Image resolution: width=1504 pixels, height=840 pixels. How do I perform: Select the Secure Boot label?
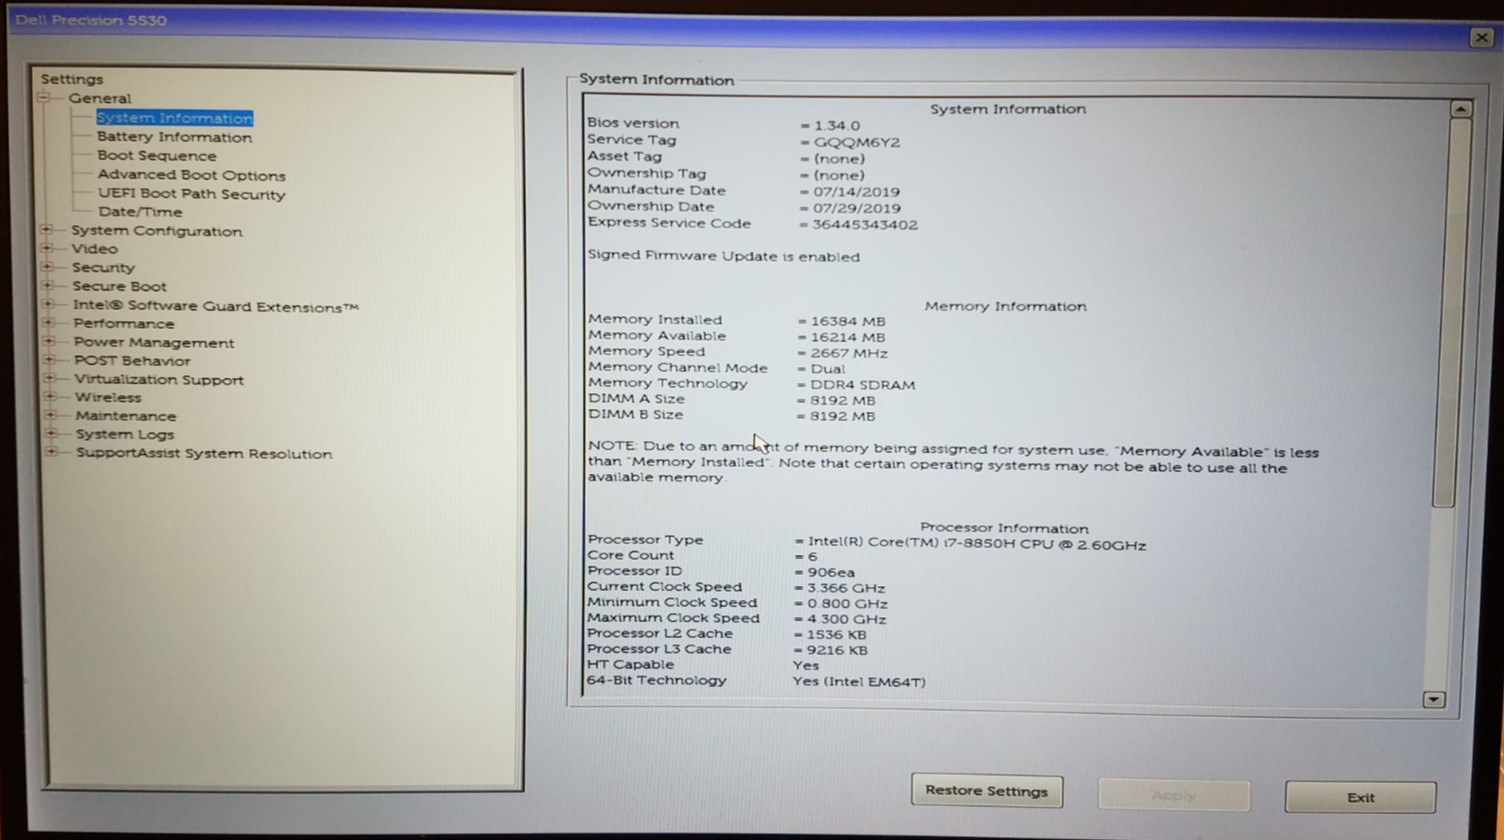[119, 286]
